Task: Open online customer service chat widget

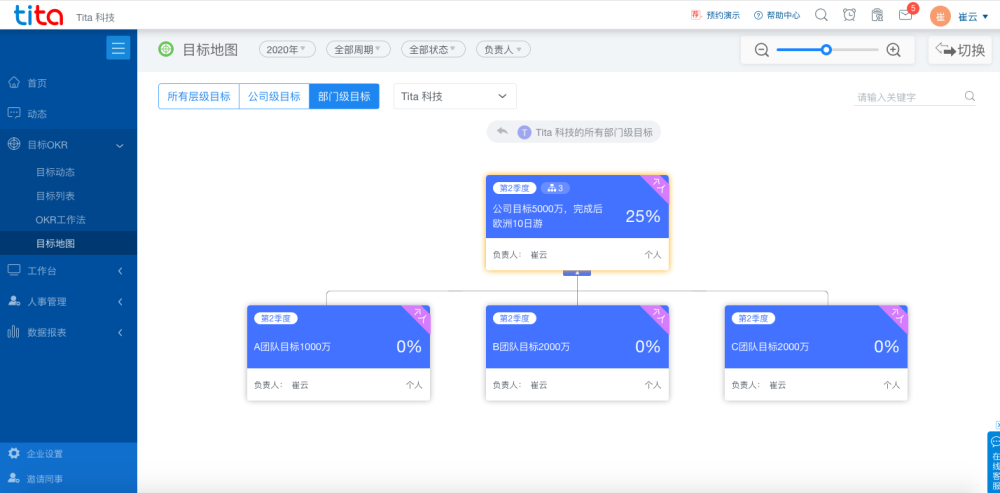Action: (x=994, y=462)
